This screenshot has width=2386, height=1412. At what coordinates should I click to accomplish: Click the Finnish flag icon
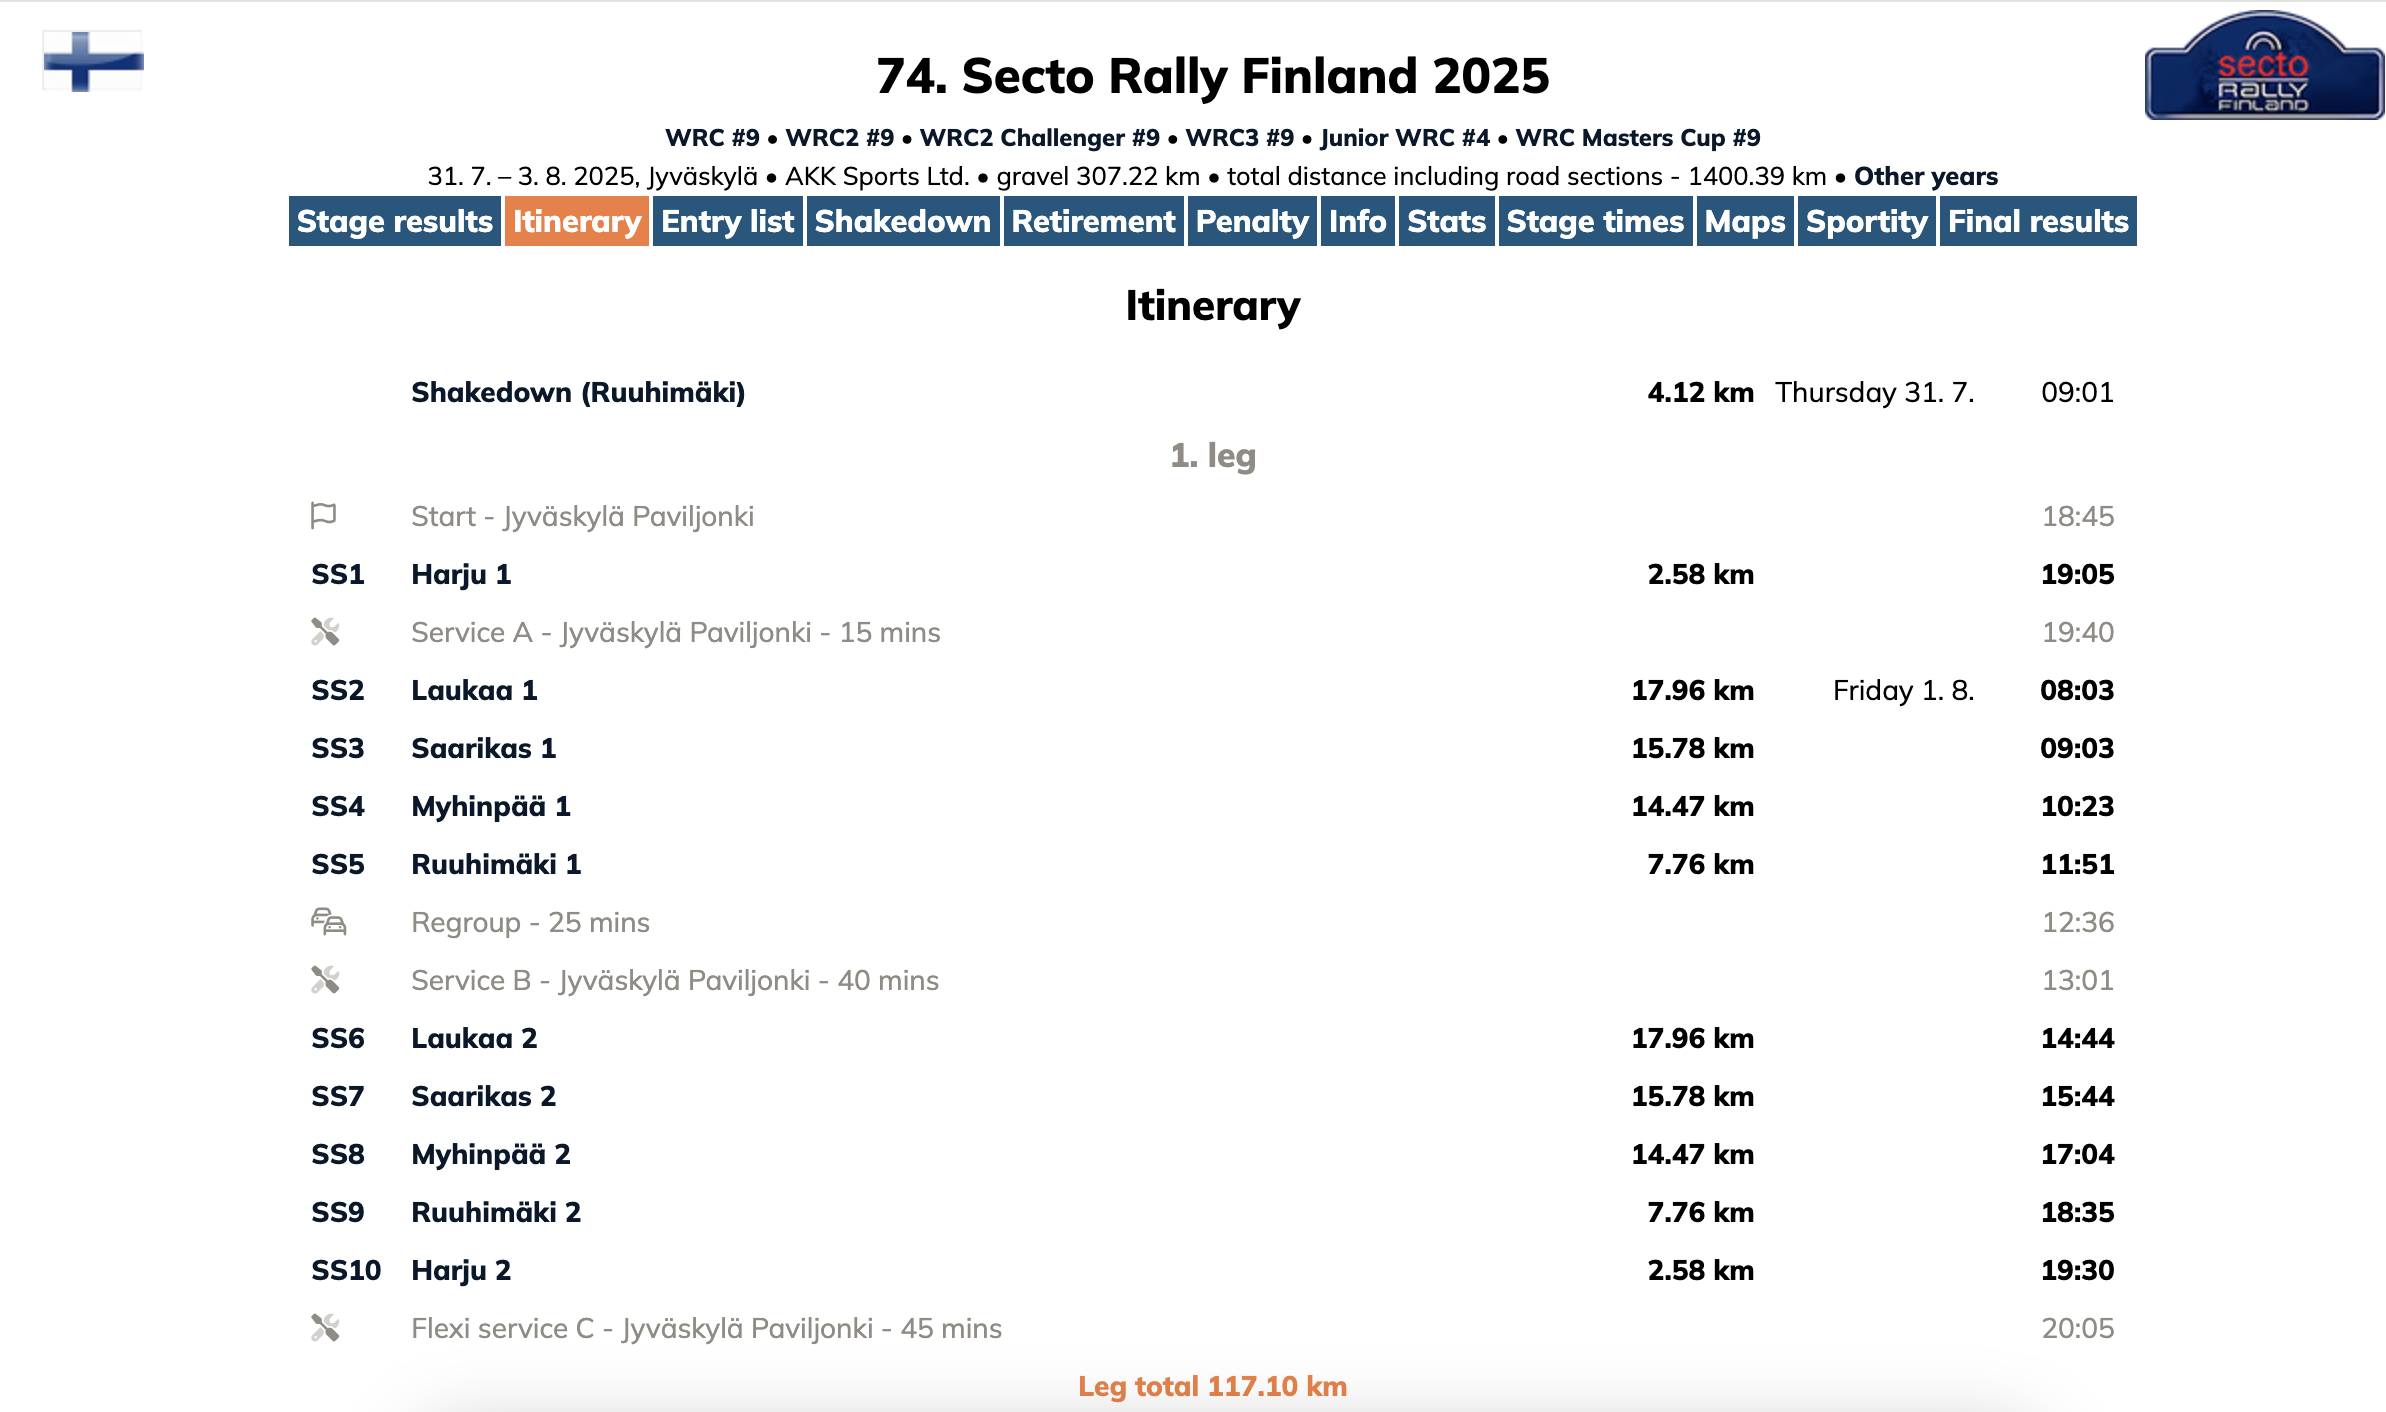[93, 61]
